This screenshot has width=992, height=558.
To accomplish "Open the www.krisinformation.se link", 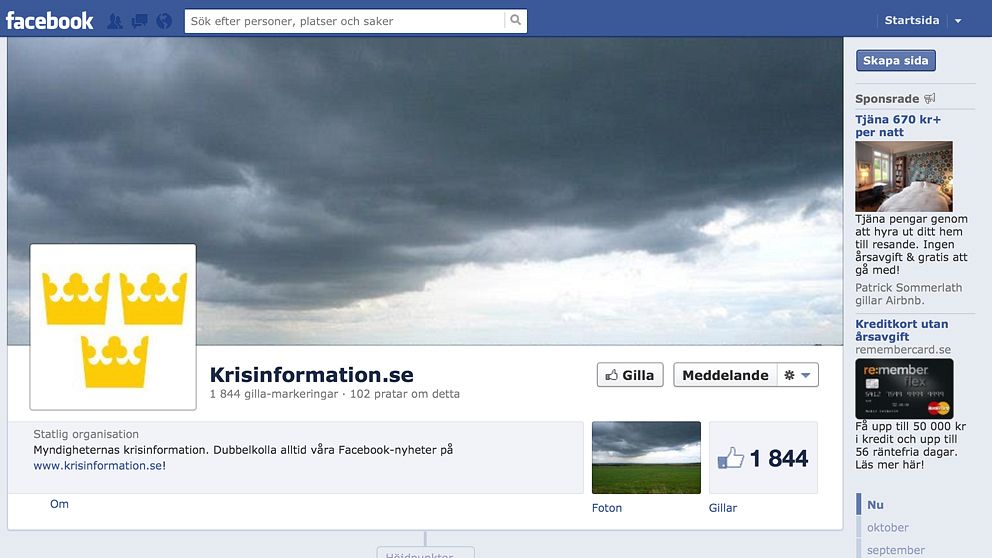I will pyautogui.click(x=99, y=466).
